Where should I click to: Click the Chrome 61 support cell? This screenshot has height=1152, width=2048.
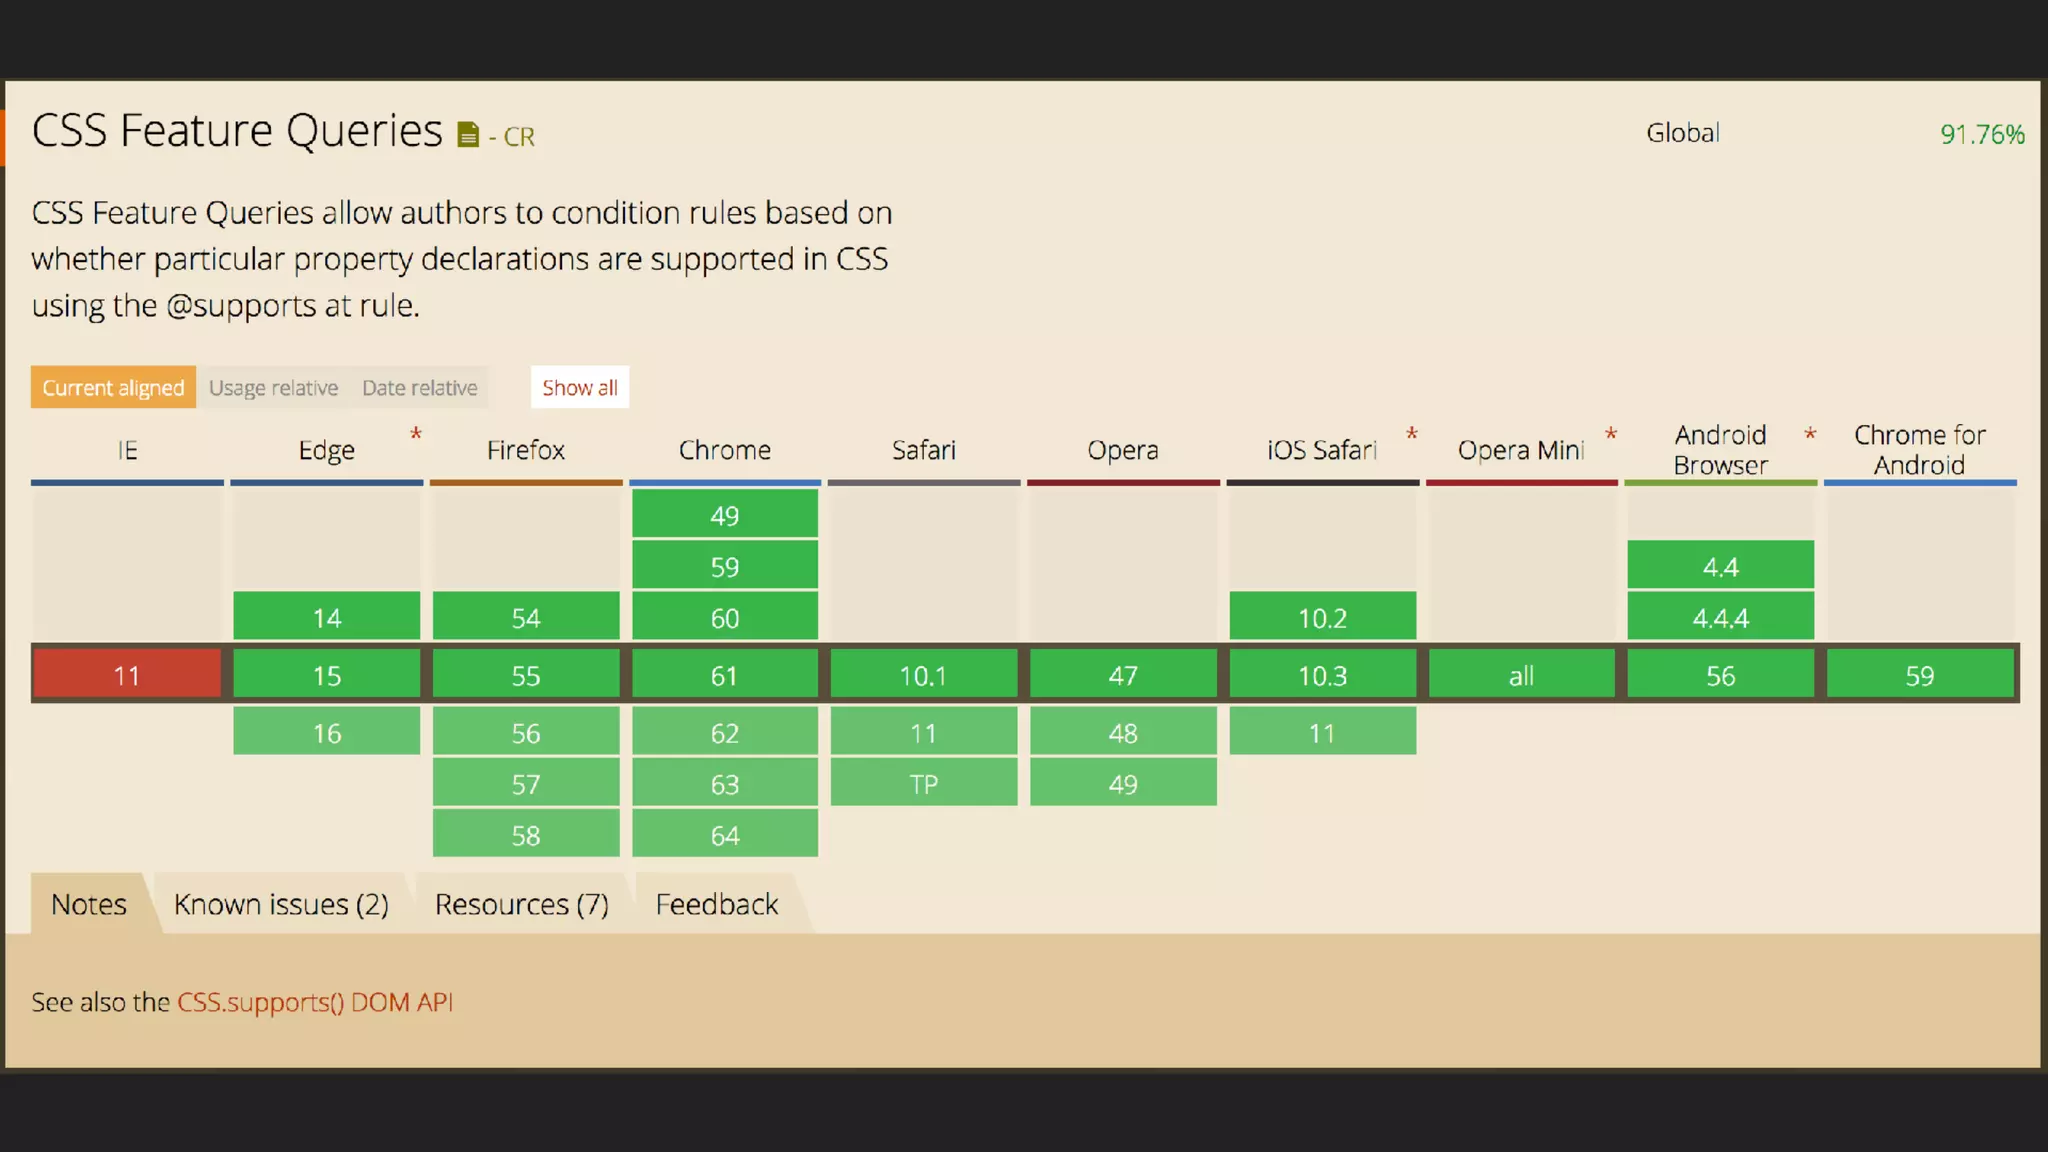tap(724, 675)
